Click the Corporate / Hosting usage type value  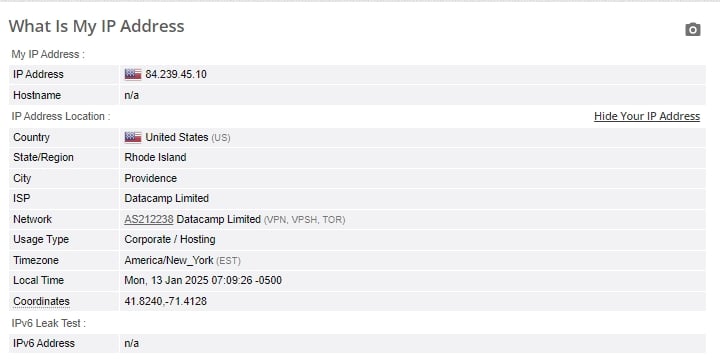pyautogui.click(x=169, y=239)
